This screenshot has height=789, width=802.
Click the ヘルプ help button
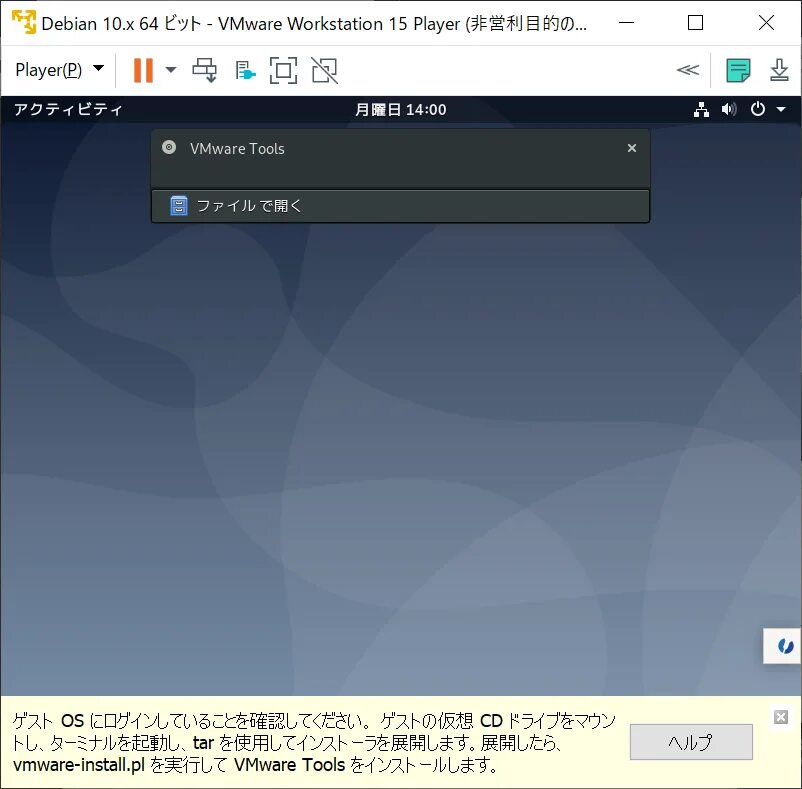691,741
